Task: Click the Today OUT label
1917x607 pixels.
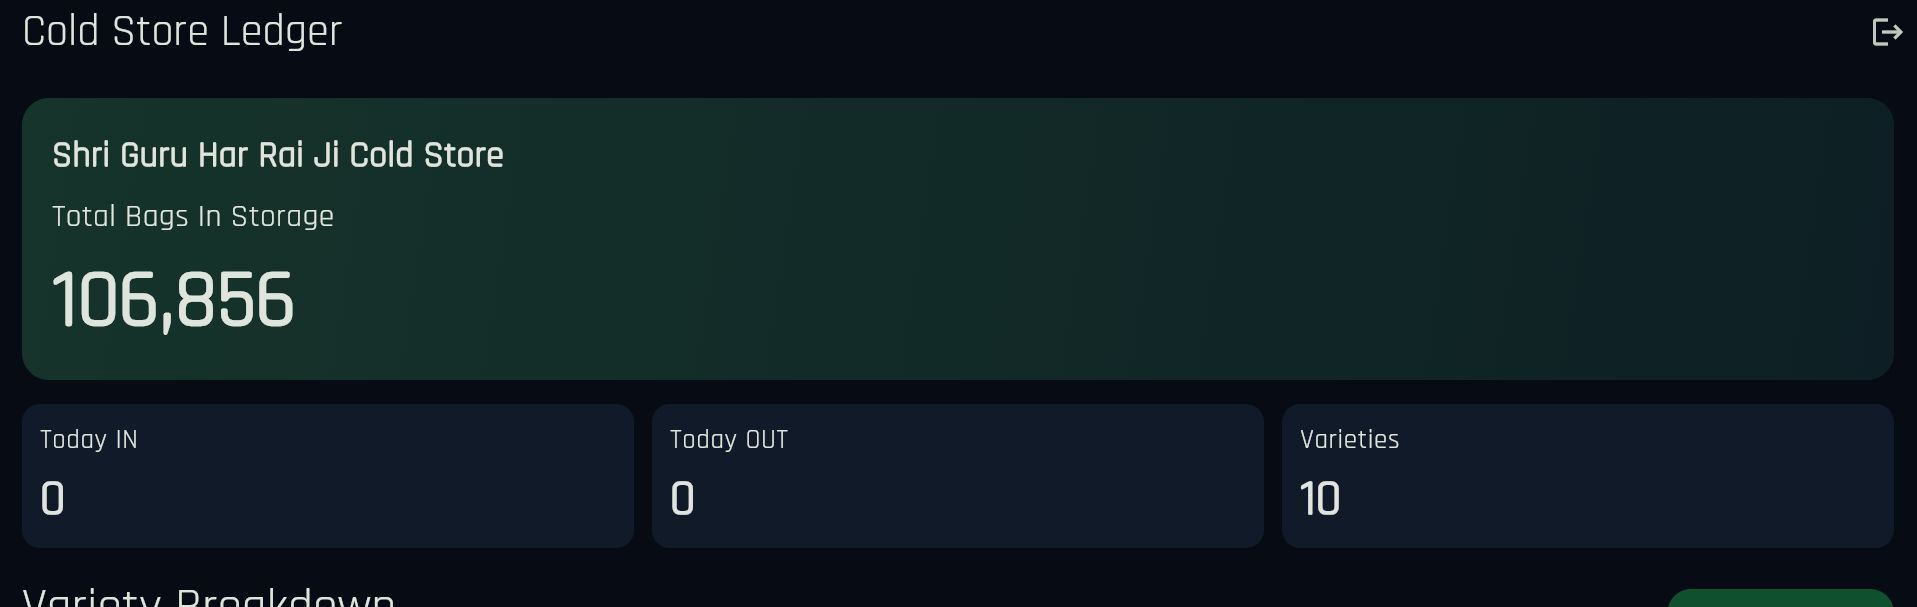Action: (x=729, y=439)
